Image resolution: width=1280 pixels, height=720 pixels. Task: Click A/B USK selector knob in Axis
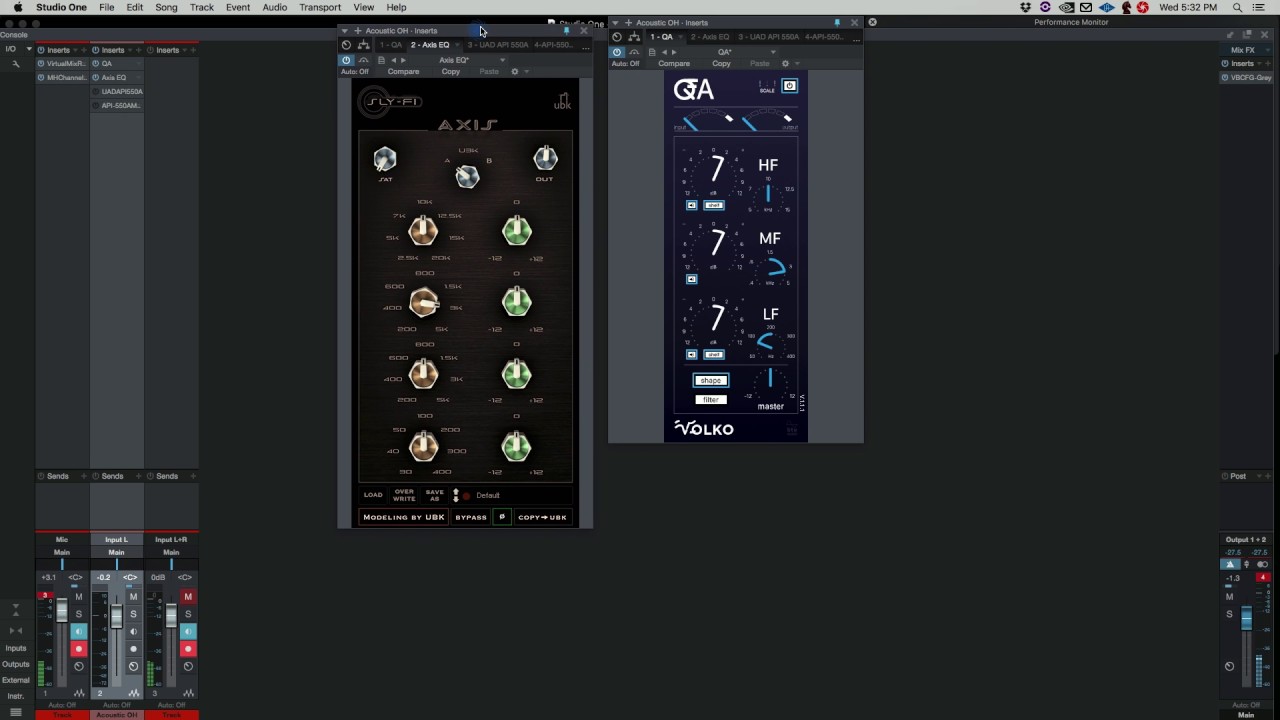tap(467, 176)
